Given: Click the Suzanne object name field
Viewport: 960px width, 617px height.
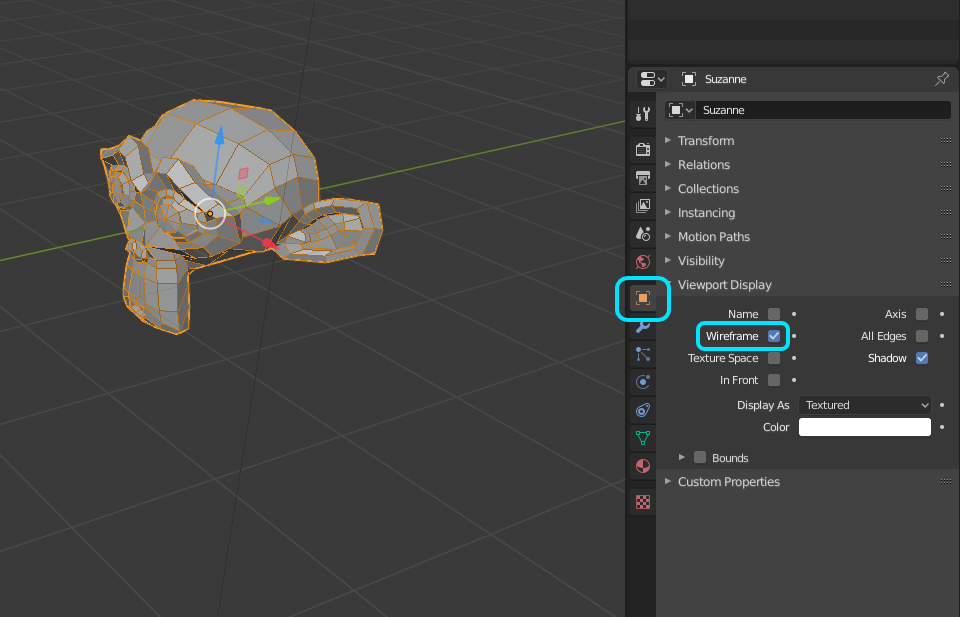Looking at the screenshot, I should pos(823,110).
